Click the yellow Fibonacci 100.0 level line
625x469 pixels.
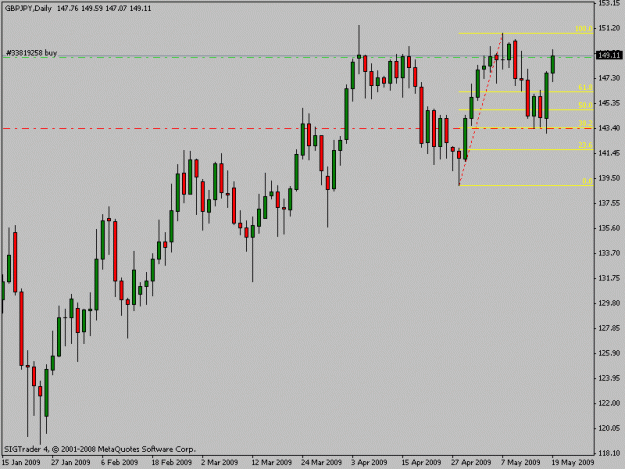(x=526, y=33)
